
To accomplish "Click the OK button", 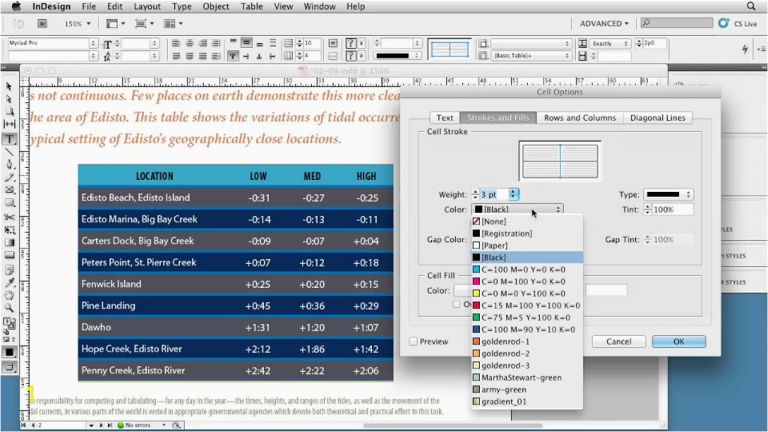I will pos(678,341).
